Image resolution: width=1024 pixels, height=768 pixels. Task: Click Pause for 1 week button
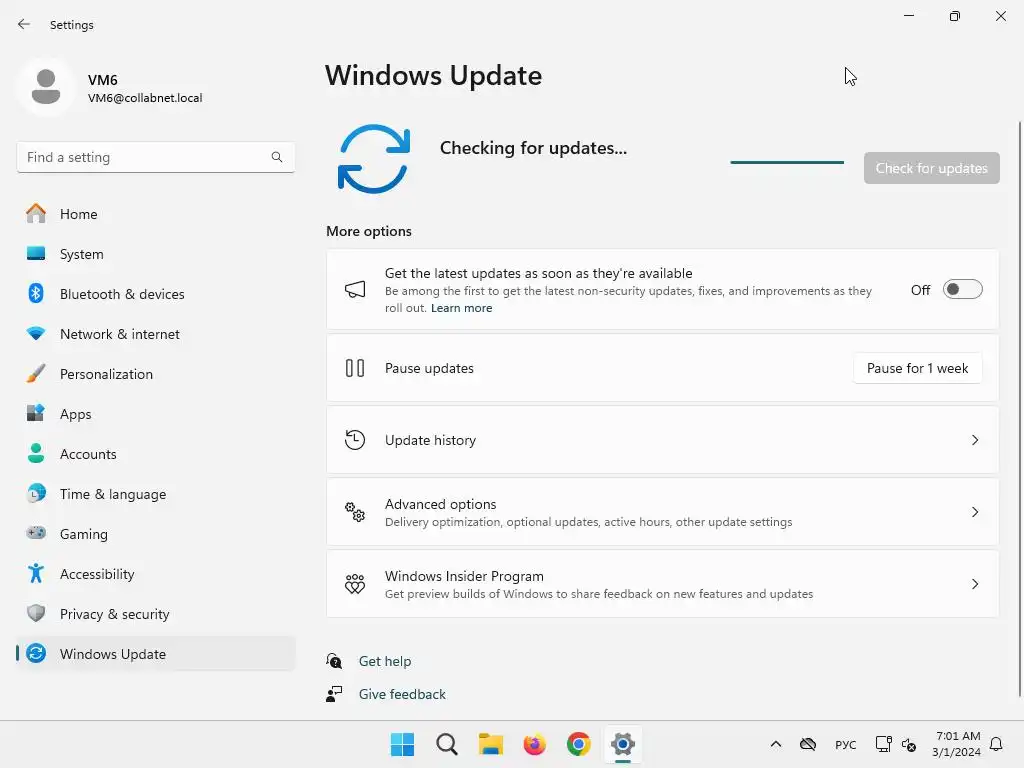[918, 368]
